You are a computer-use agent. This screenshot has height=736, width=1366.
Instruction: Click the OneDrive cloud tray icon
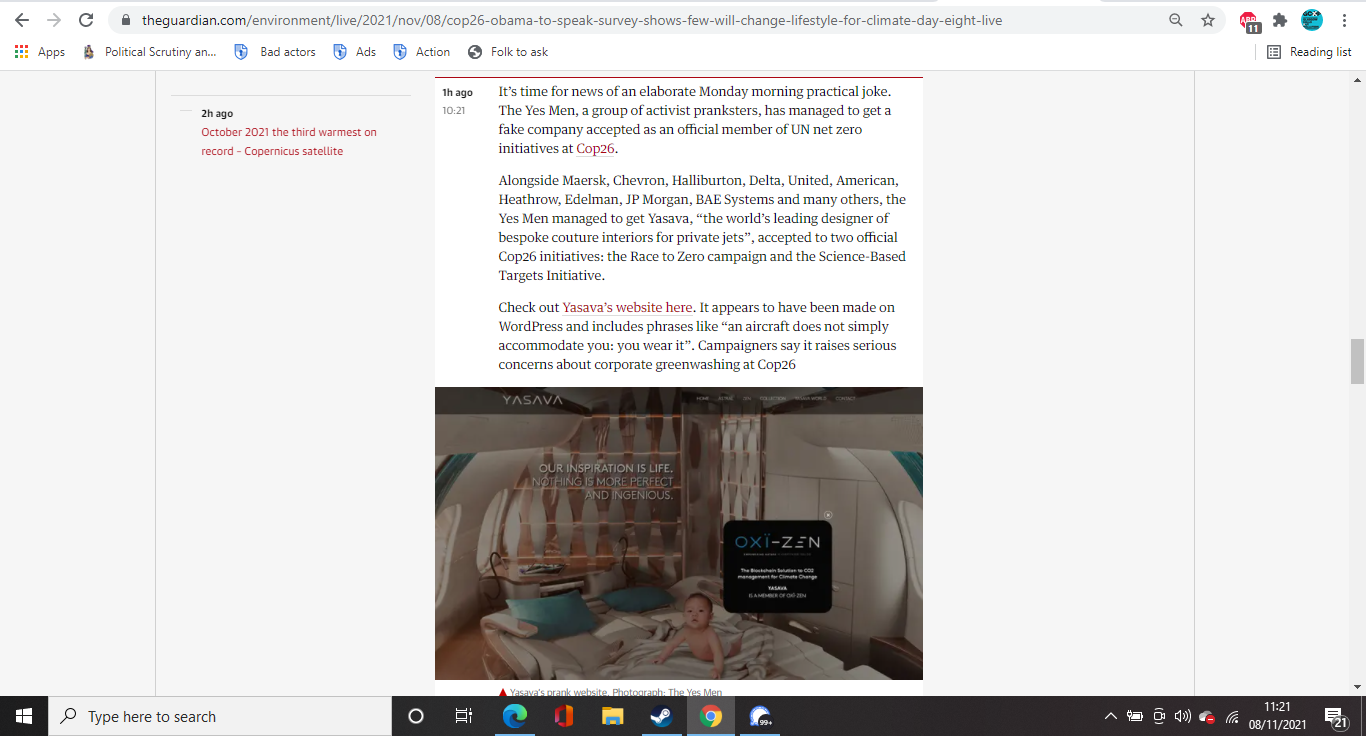1208,717
